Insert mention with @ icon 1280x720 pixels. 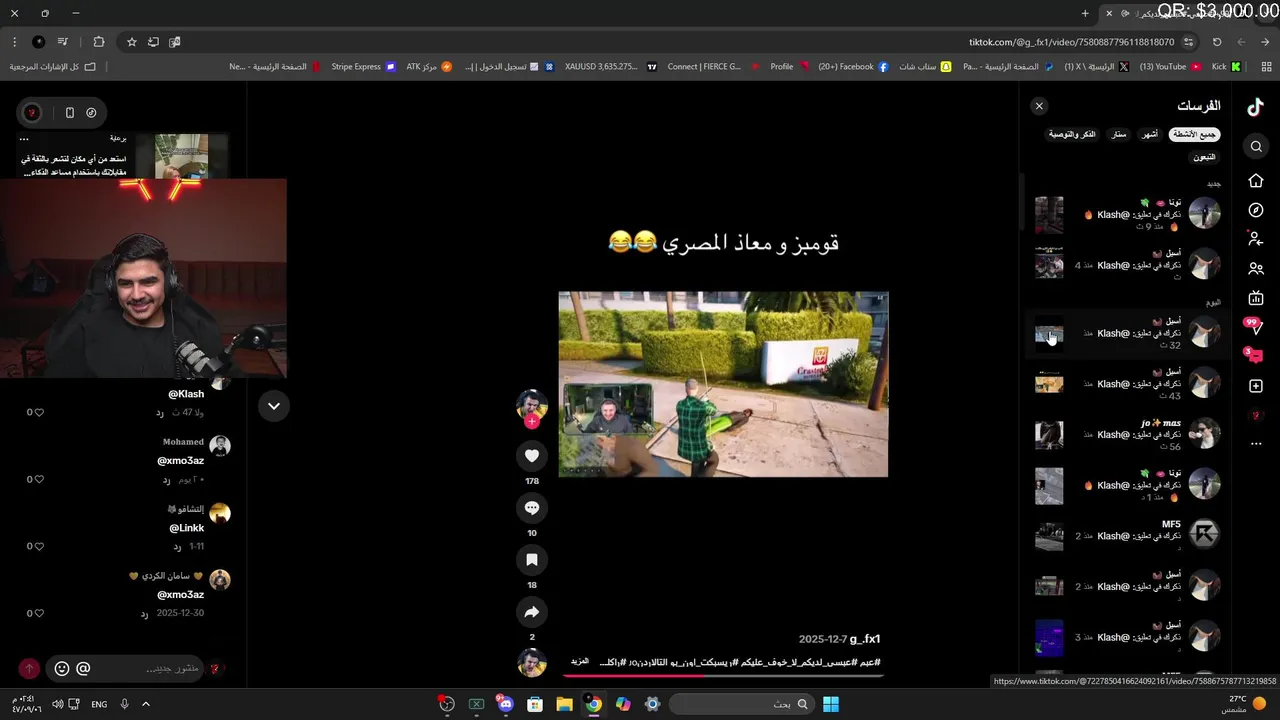pos(83,668)
